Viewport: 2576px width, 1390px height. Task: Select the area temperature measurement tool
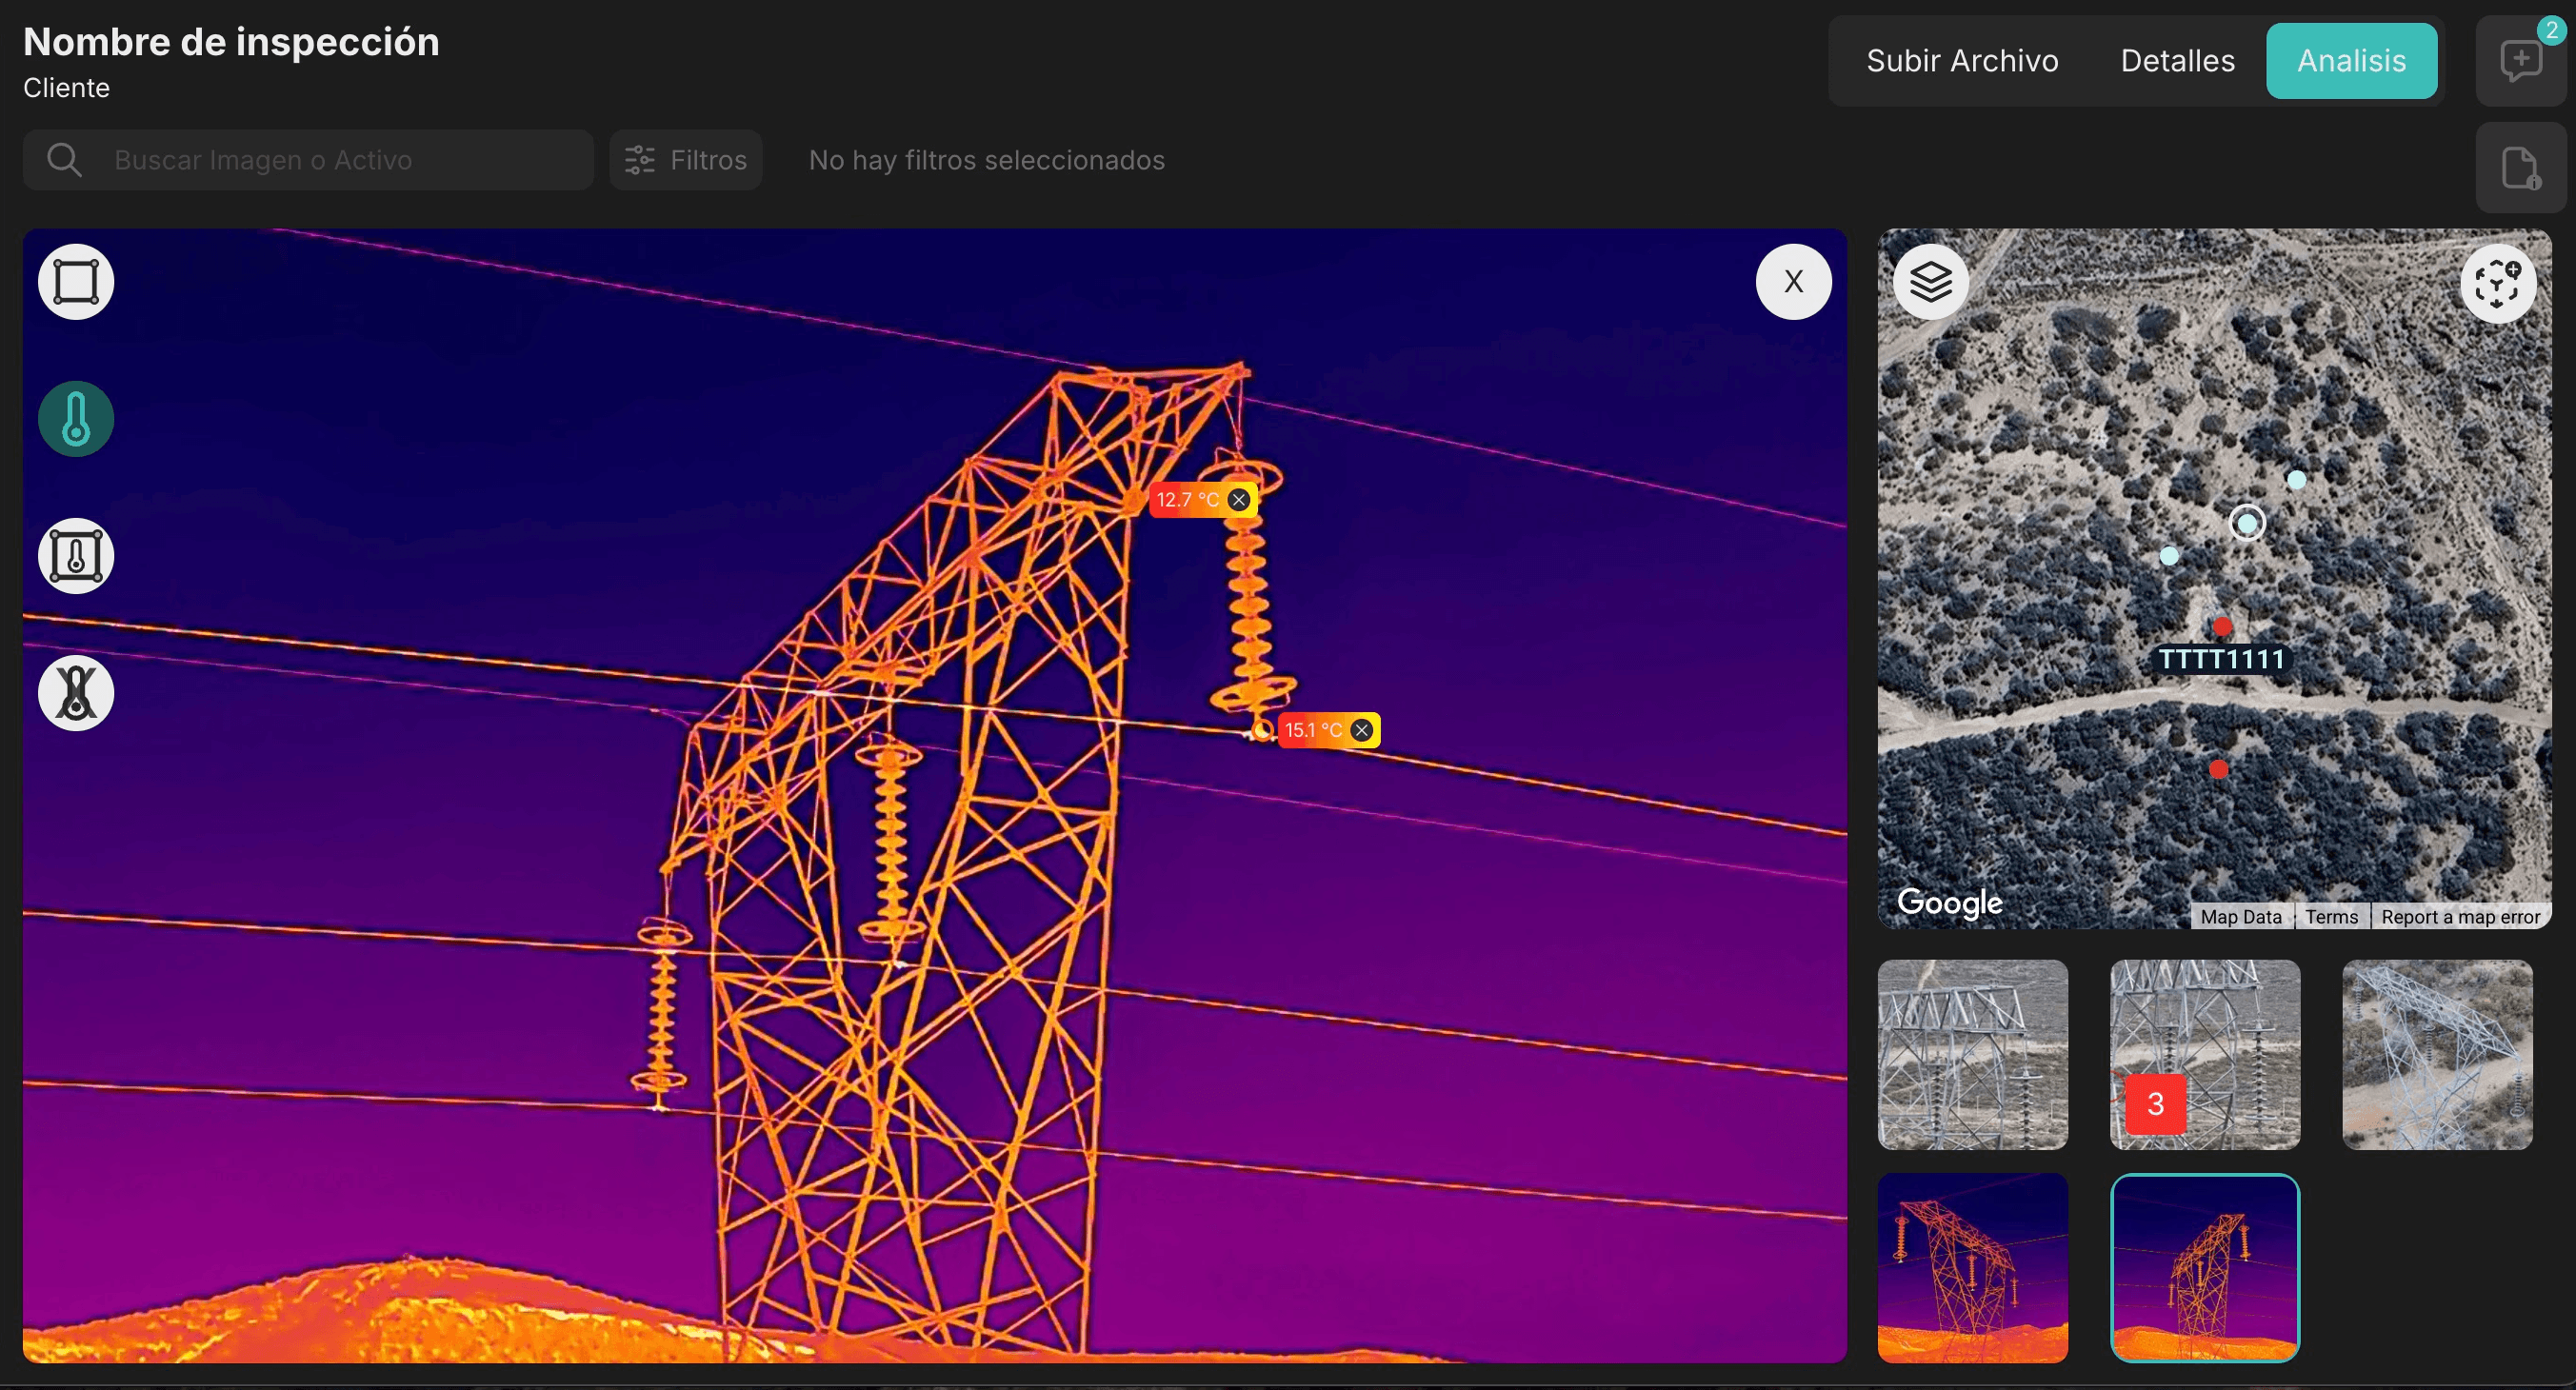[x=76, y=556]
